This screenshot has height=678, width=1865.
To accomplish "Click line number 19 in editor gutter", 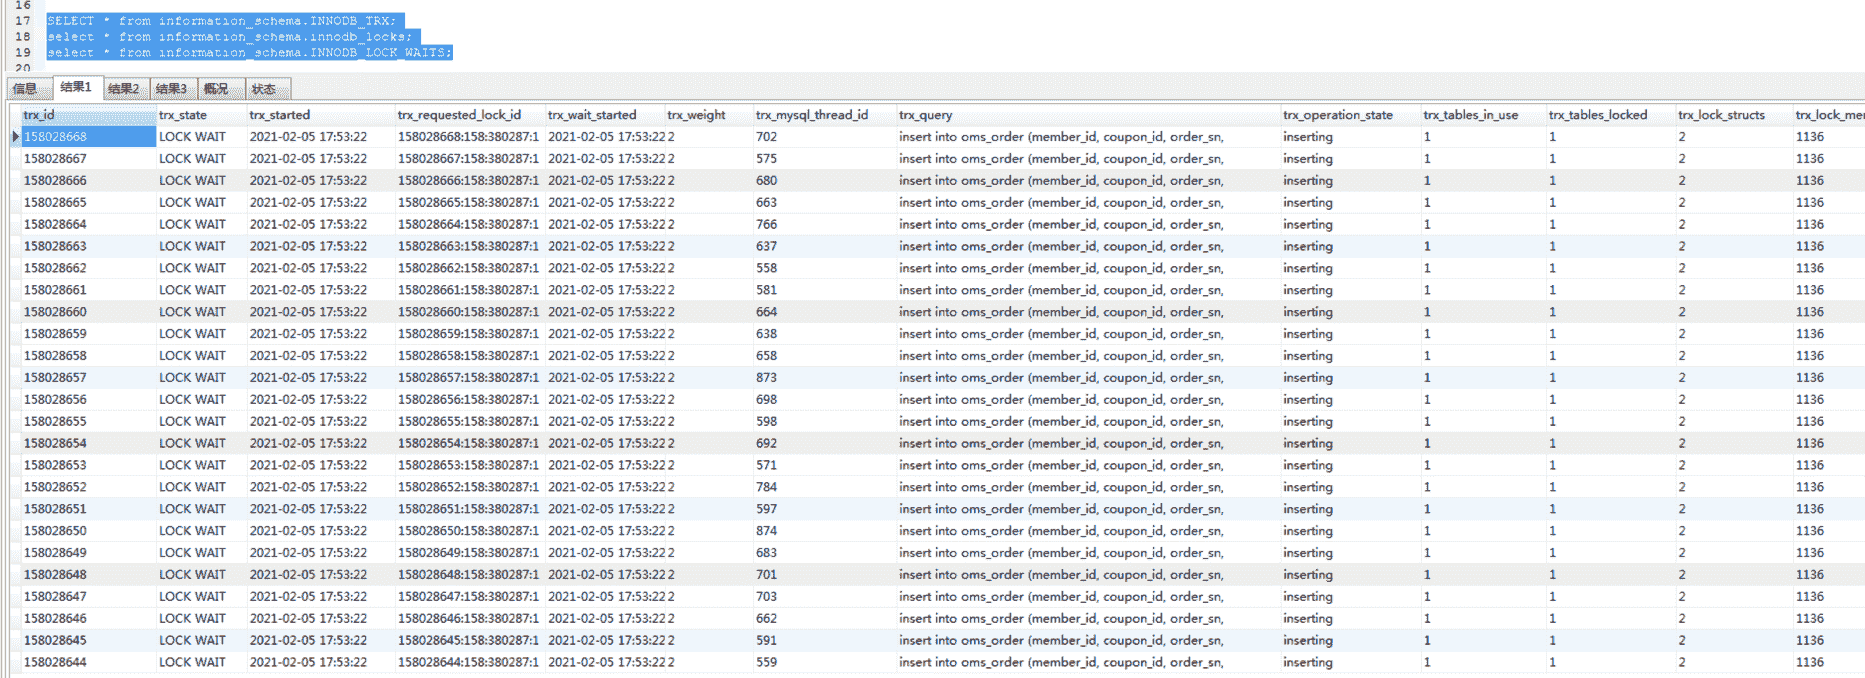I will (x=23, y=53).
